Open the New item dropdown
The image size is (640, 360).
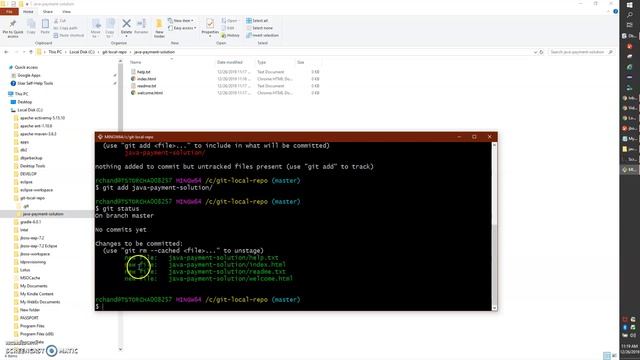click(x=181, y=20)
